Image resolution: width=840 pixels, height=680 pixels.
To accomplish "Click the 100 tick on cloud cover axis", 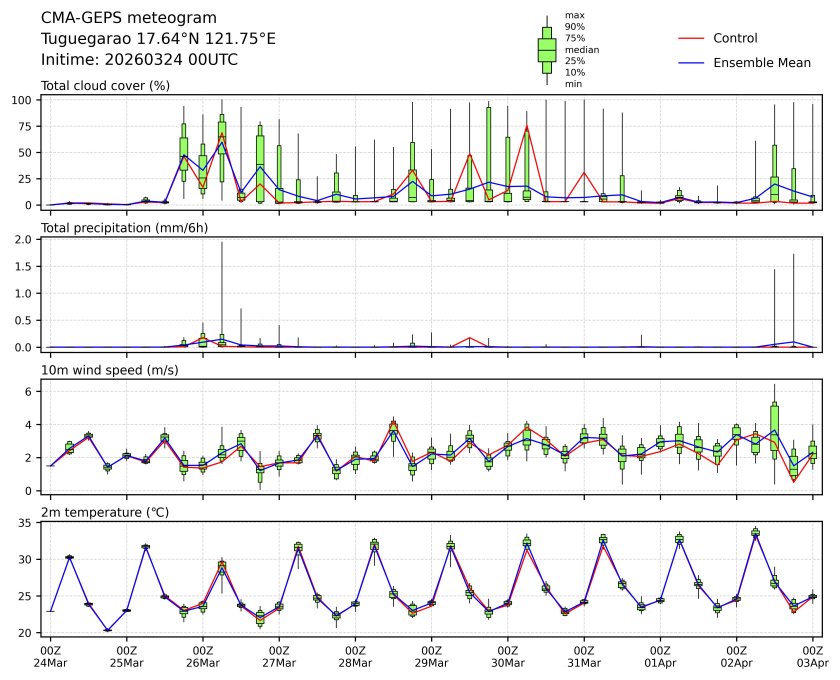I will [26, 100].
